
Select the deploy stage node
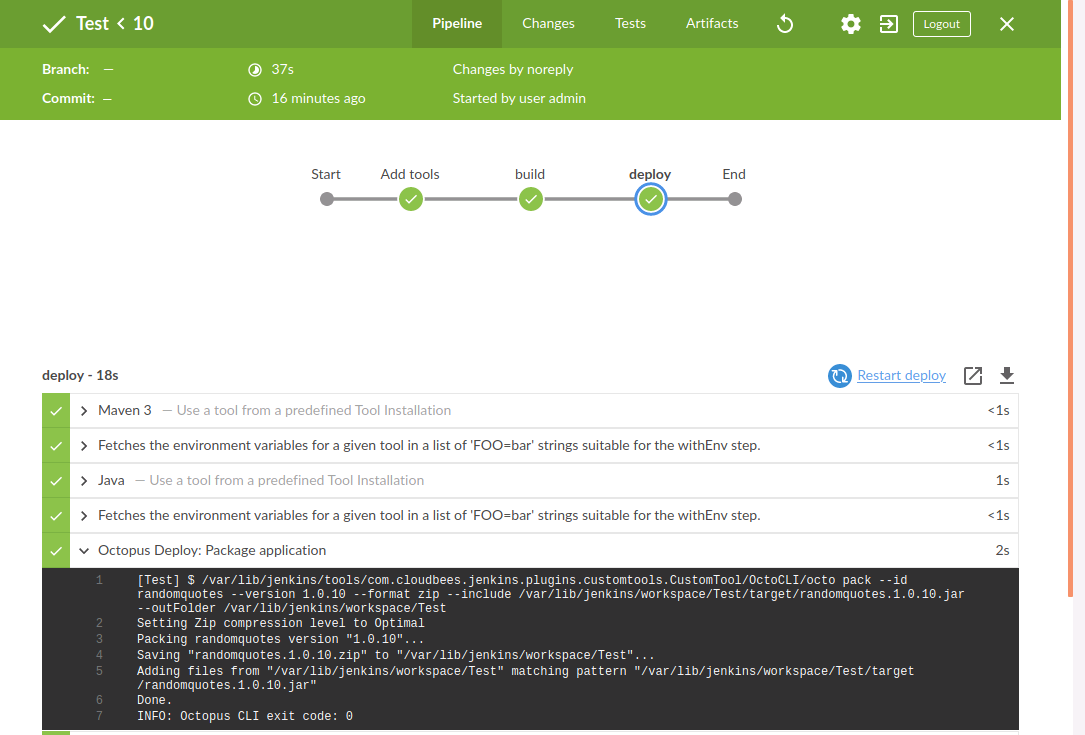click(651, 199)
